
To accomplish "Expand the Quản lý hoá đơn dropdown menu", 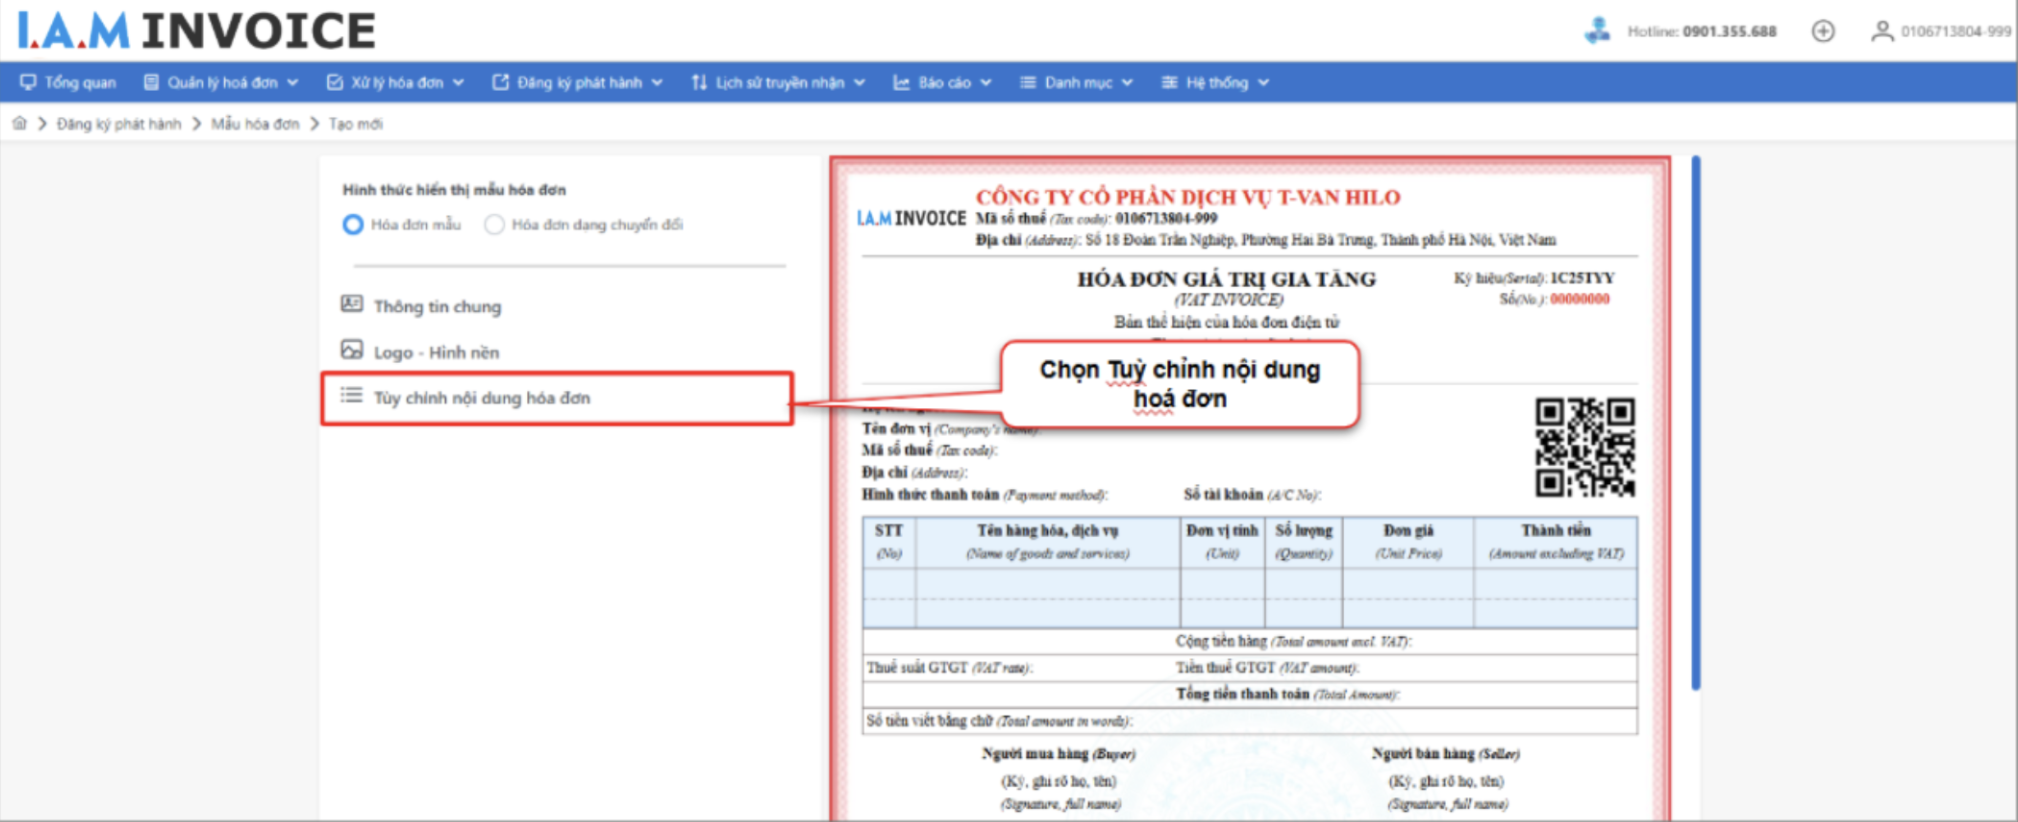I will click(x=221, y=83).
